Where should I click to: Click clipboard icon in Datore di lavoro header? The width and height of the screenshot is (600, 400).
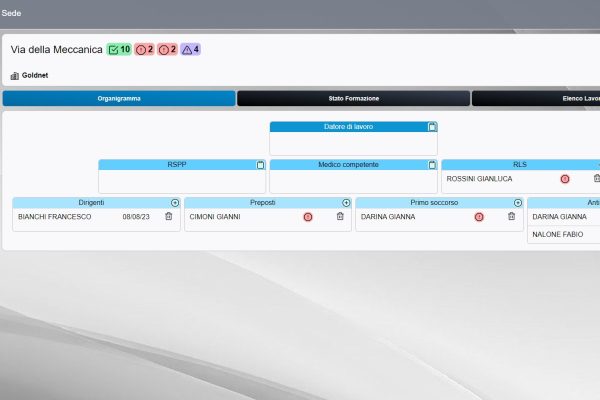(x=432, y=127)
